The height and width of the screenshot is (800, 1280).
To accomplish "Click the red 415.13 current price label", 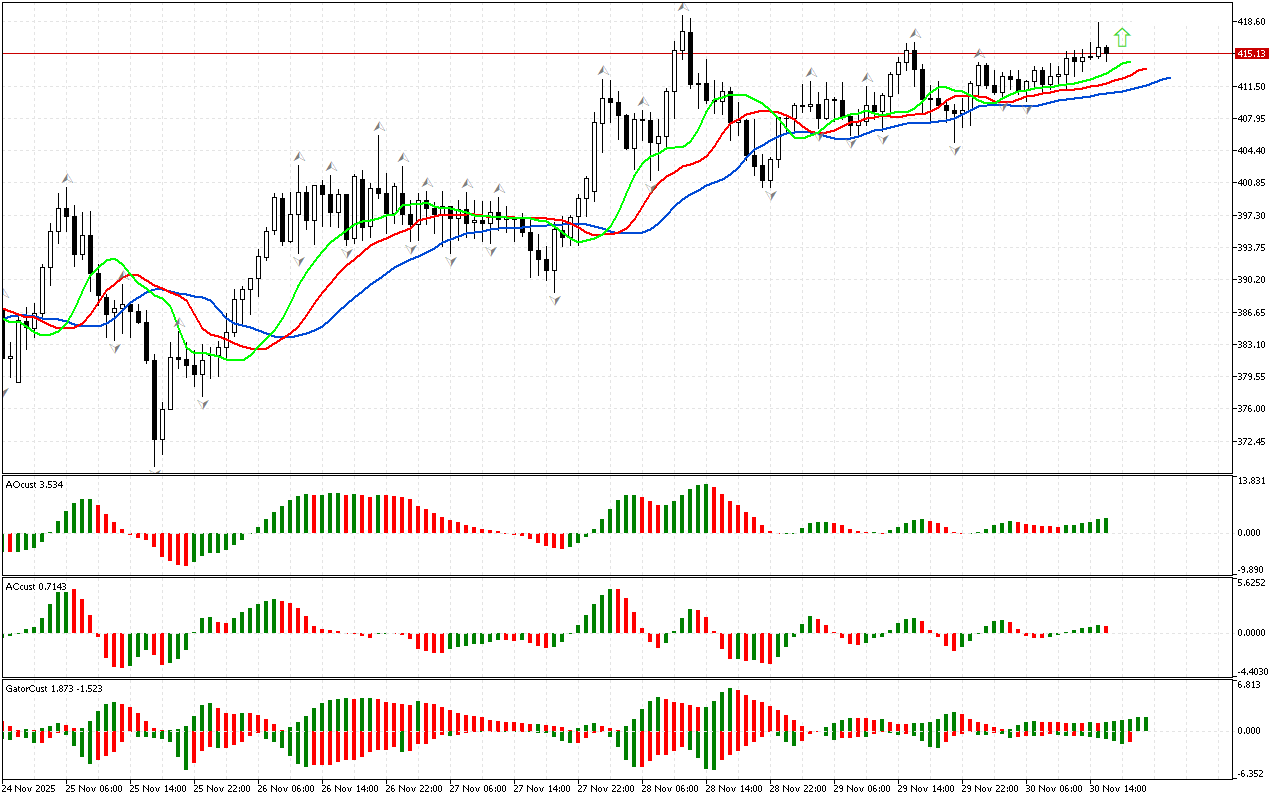I will coord(1249,53).
